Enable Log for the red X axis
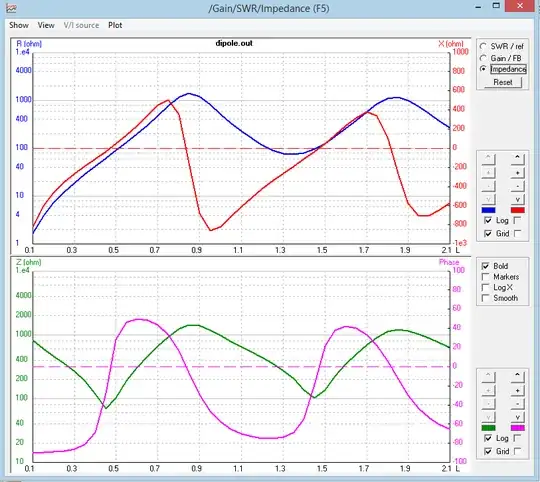540x482 pixels. (517, 220)
